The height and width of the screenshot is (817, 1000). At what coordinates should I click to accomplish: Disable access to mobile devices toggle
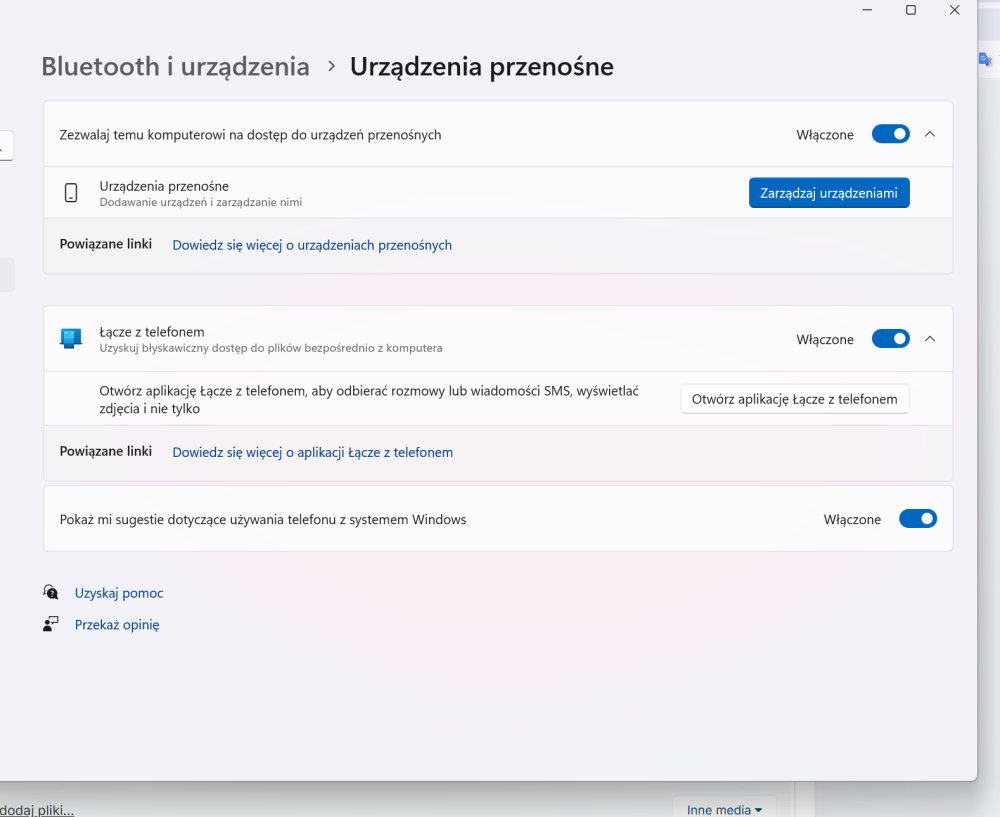pyautogui.click(x=890, y=134)
